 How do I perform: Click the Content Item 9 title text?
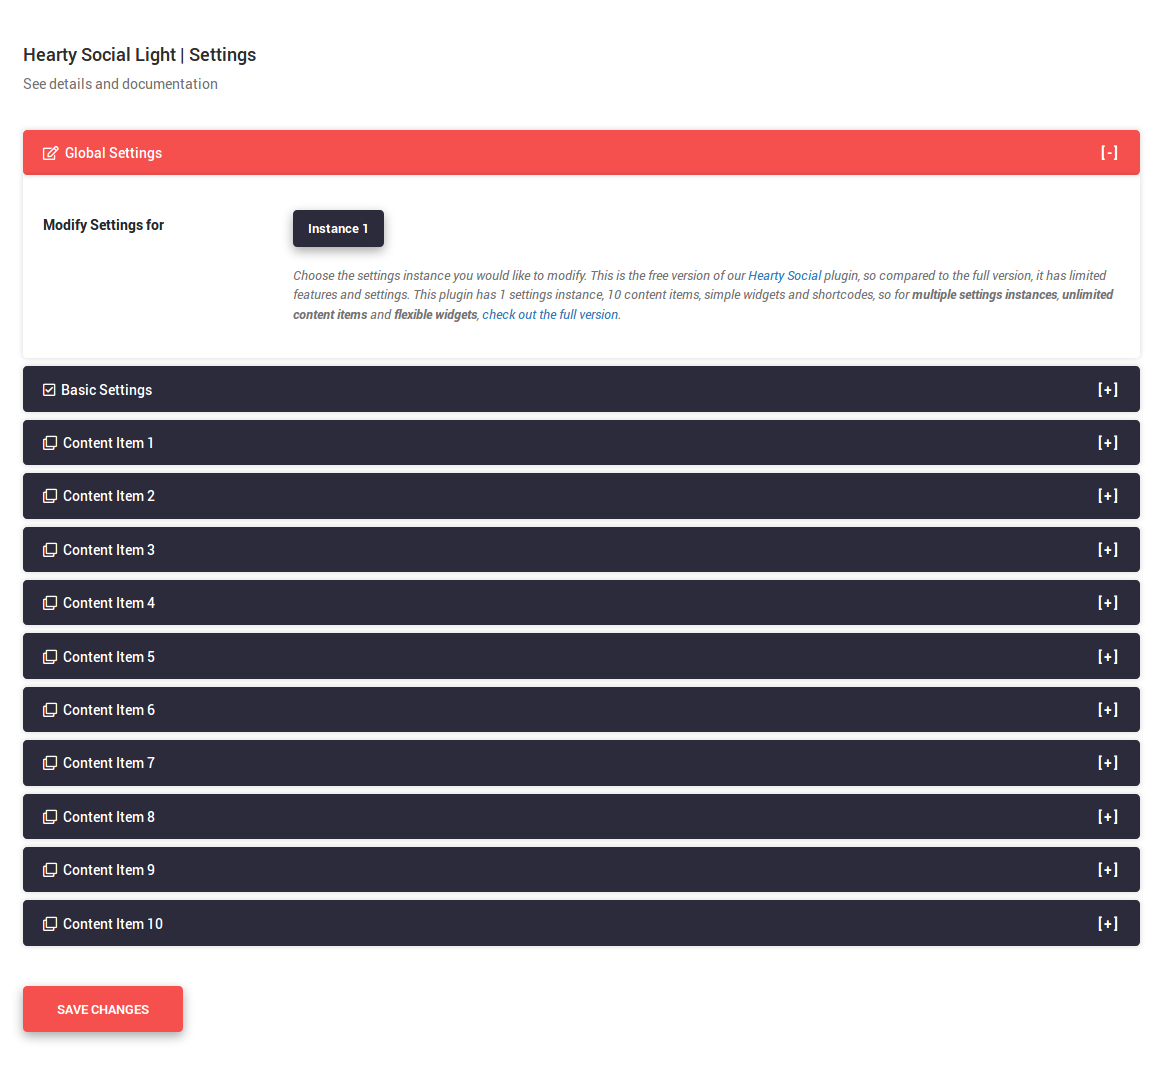coord(109,871)
